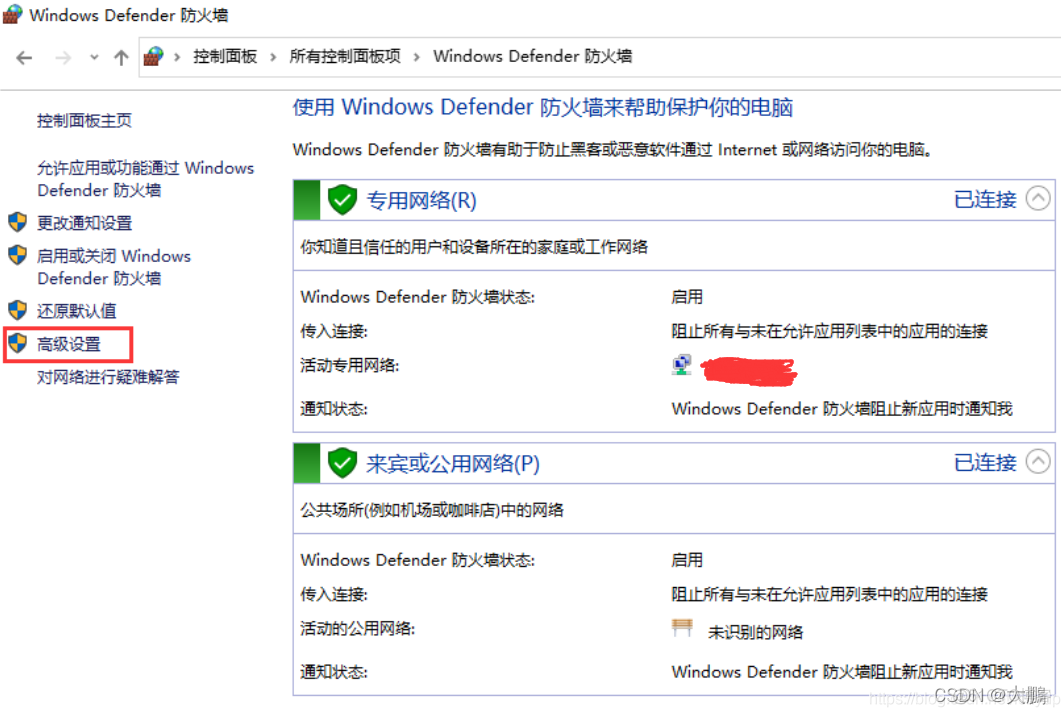Expand chevron before 控制面板 breadcrumb

(177, 57)
